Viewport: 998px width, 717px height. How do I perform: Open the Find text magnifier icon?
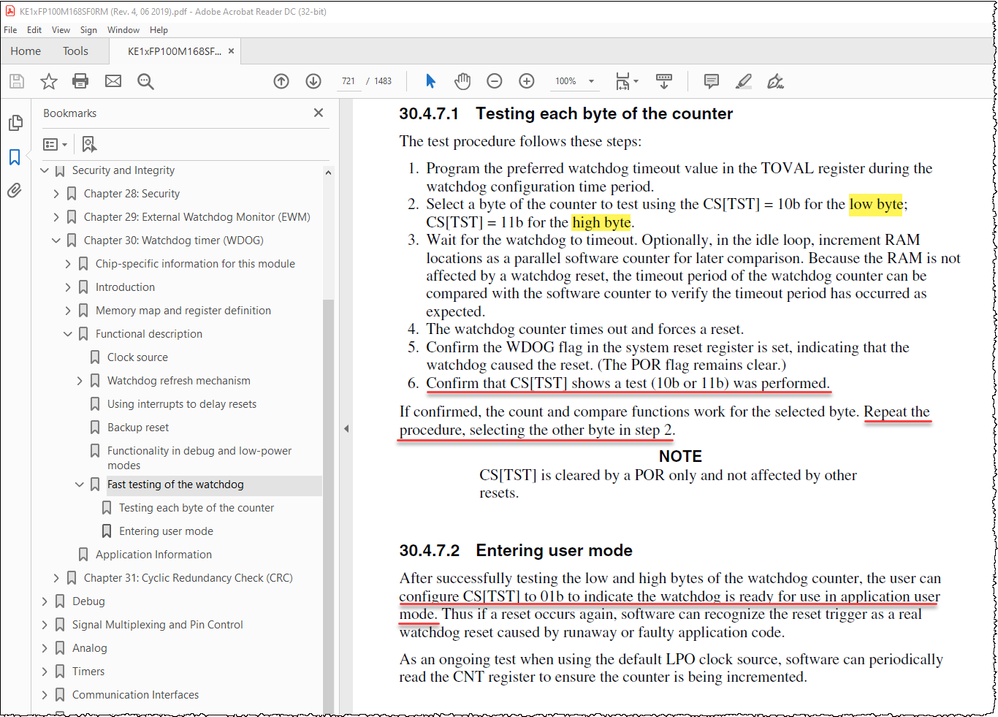[146, 81]
